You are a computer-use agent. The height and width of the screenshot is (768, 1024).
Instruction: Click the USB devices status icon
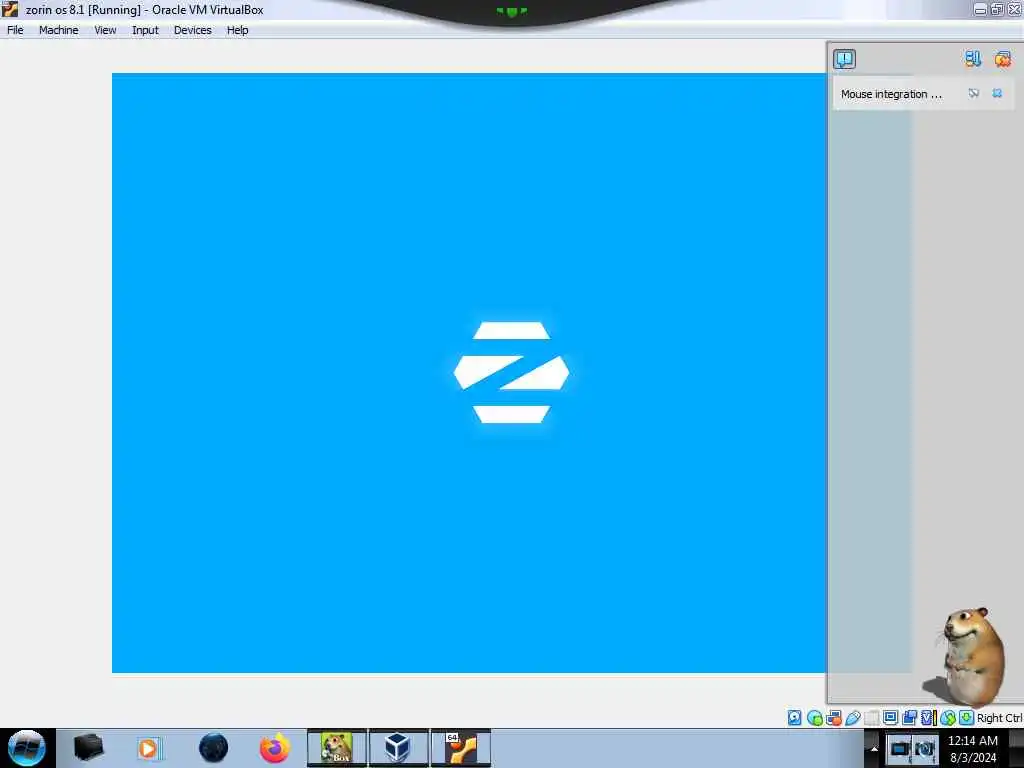tap(852, 718)
